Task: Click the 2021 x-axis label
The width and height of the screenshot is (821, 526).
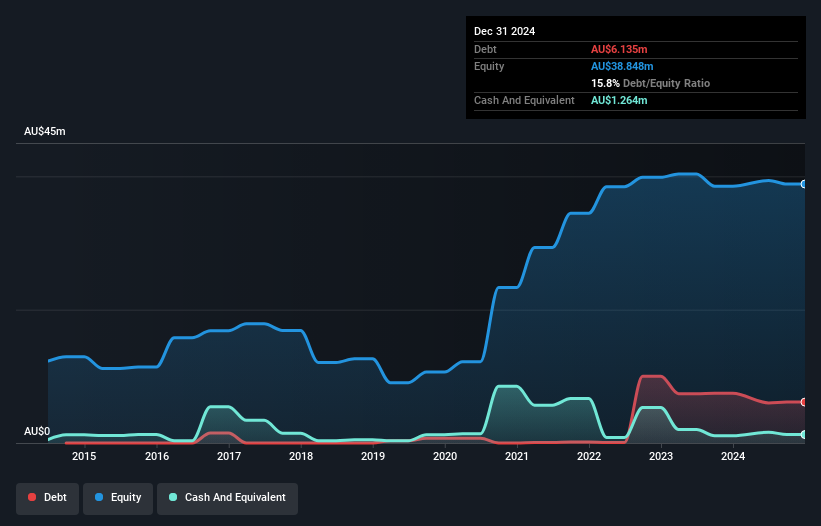Action: (517, 456)
